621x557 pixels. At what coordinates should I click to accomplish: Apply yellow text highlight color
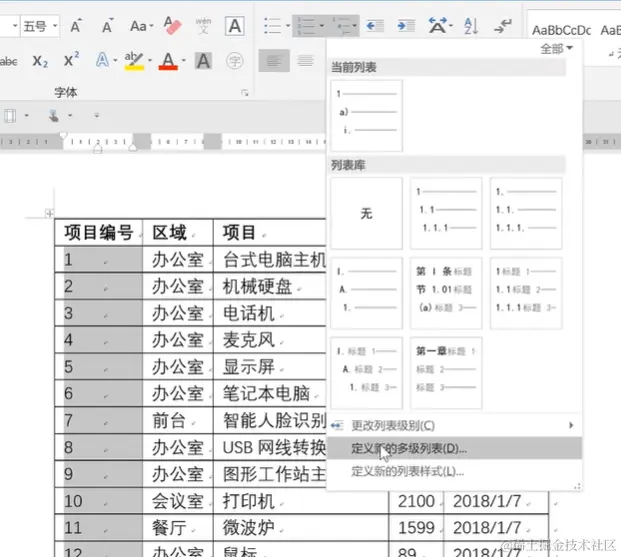pyautogui.click(x=134, y=61)
